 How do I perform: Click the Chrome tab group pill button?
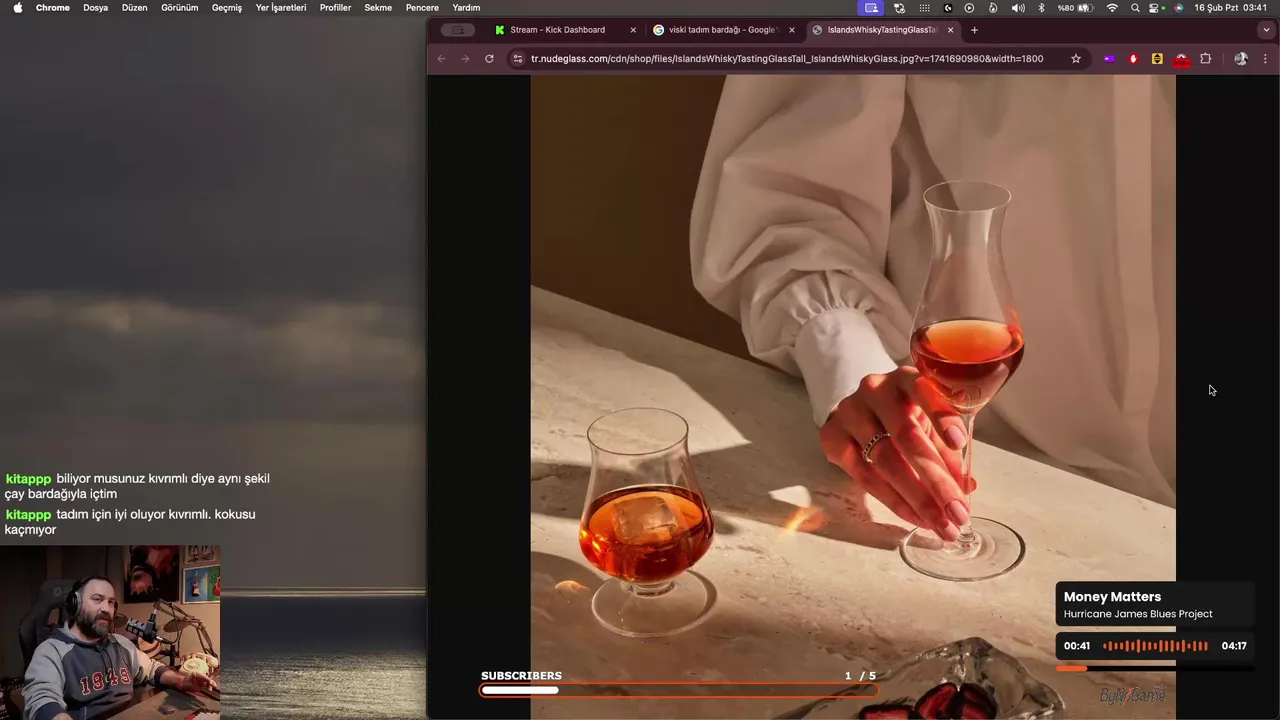pyautogui.click(x=458, y=30)
